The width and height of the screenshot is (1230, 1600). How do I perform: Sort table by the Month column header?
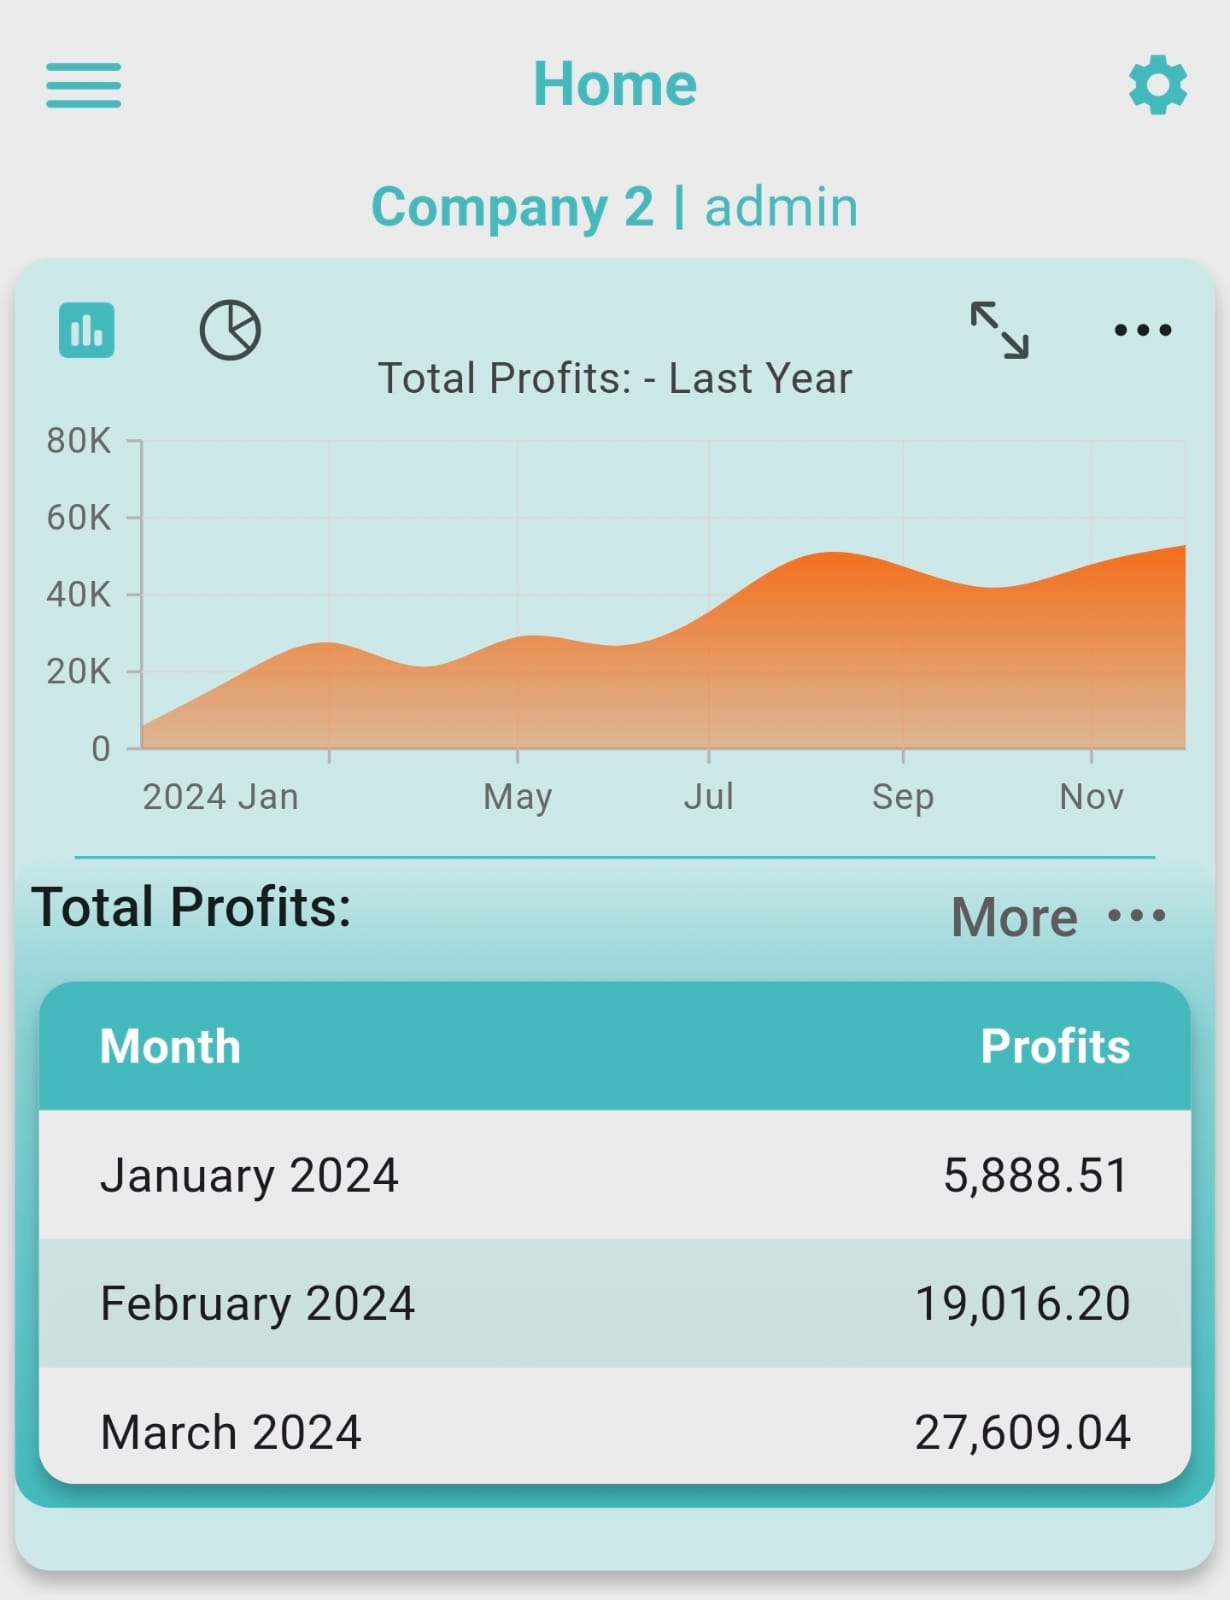[x=170, y=1047]
